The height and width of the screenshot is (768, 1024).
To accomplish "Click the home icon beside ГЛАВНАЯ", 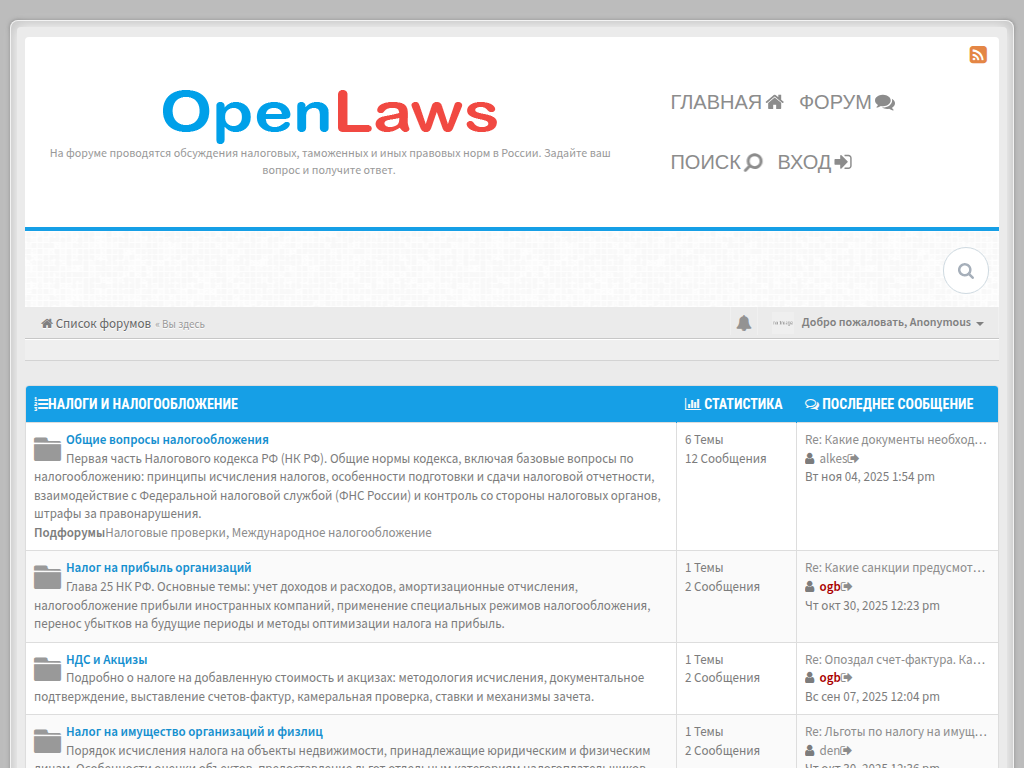I will pos(775,101).
